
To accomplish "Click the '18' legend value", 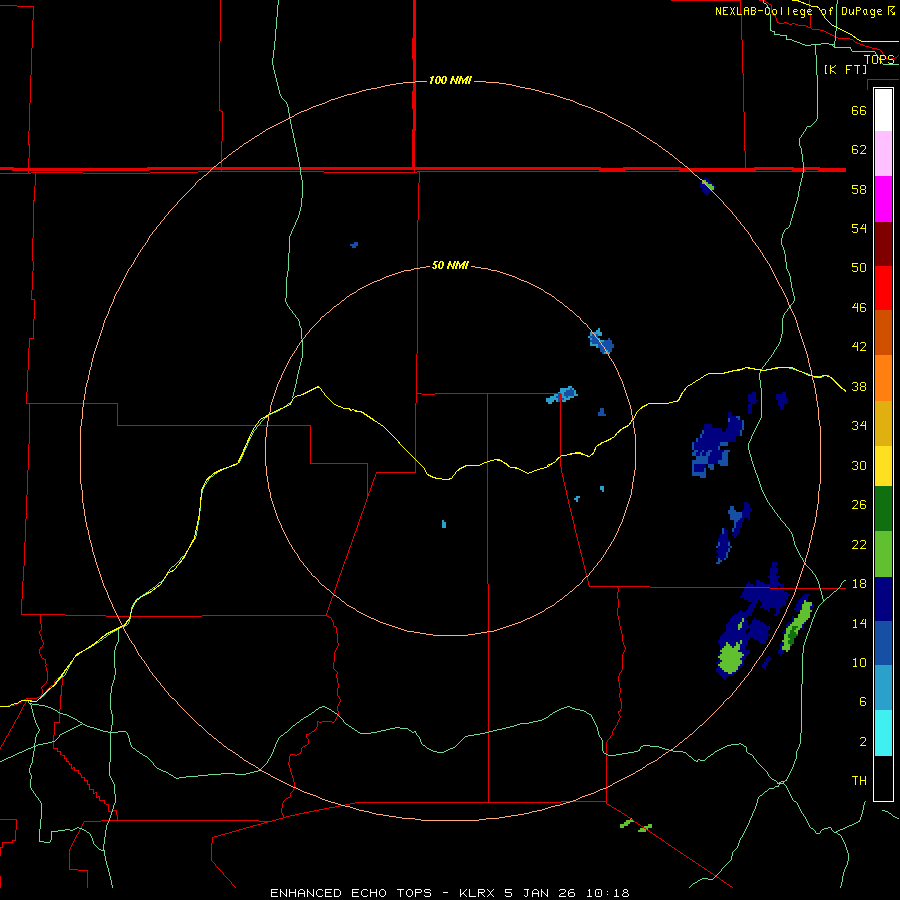I will click(x=859, y=584).
